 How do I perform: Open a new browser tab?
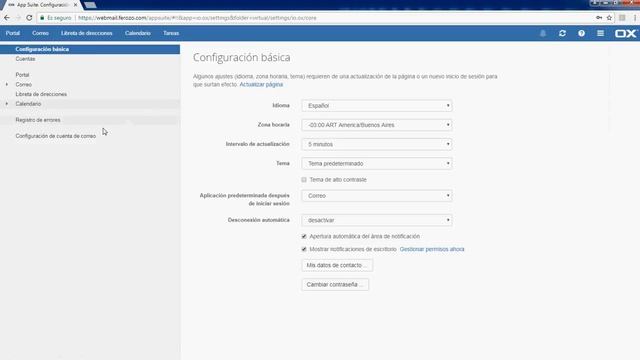coord(90,5)
